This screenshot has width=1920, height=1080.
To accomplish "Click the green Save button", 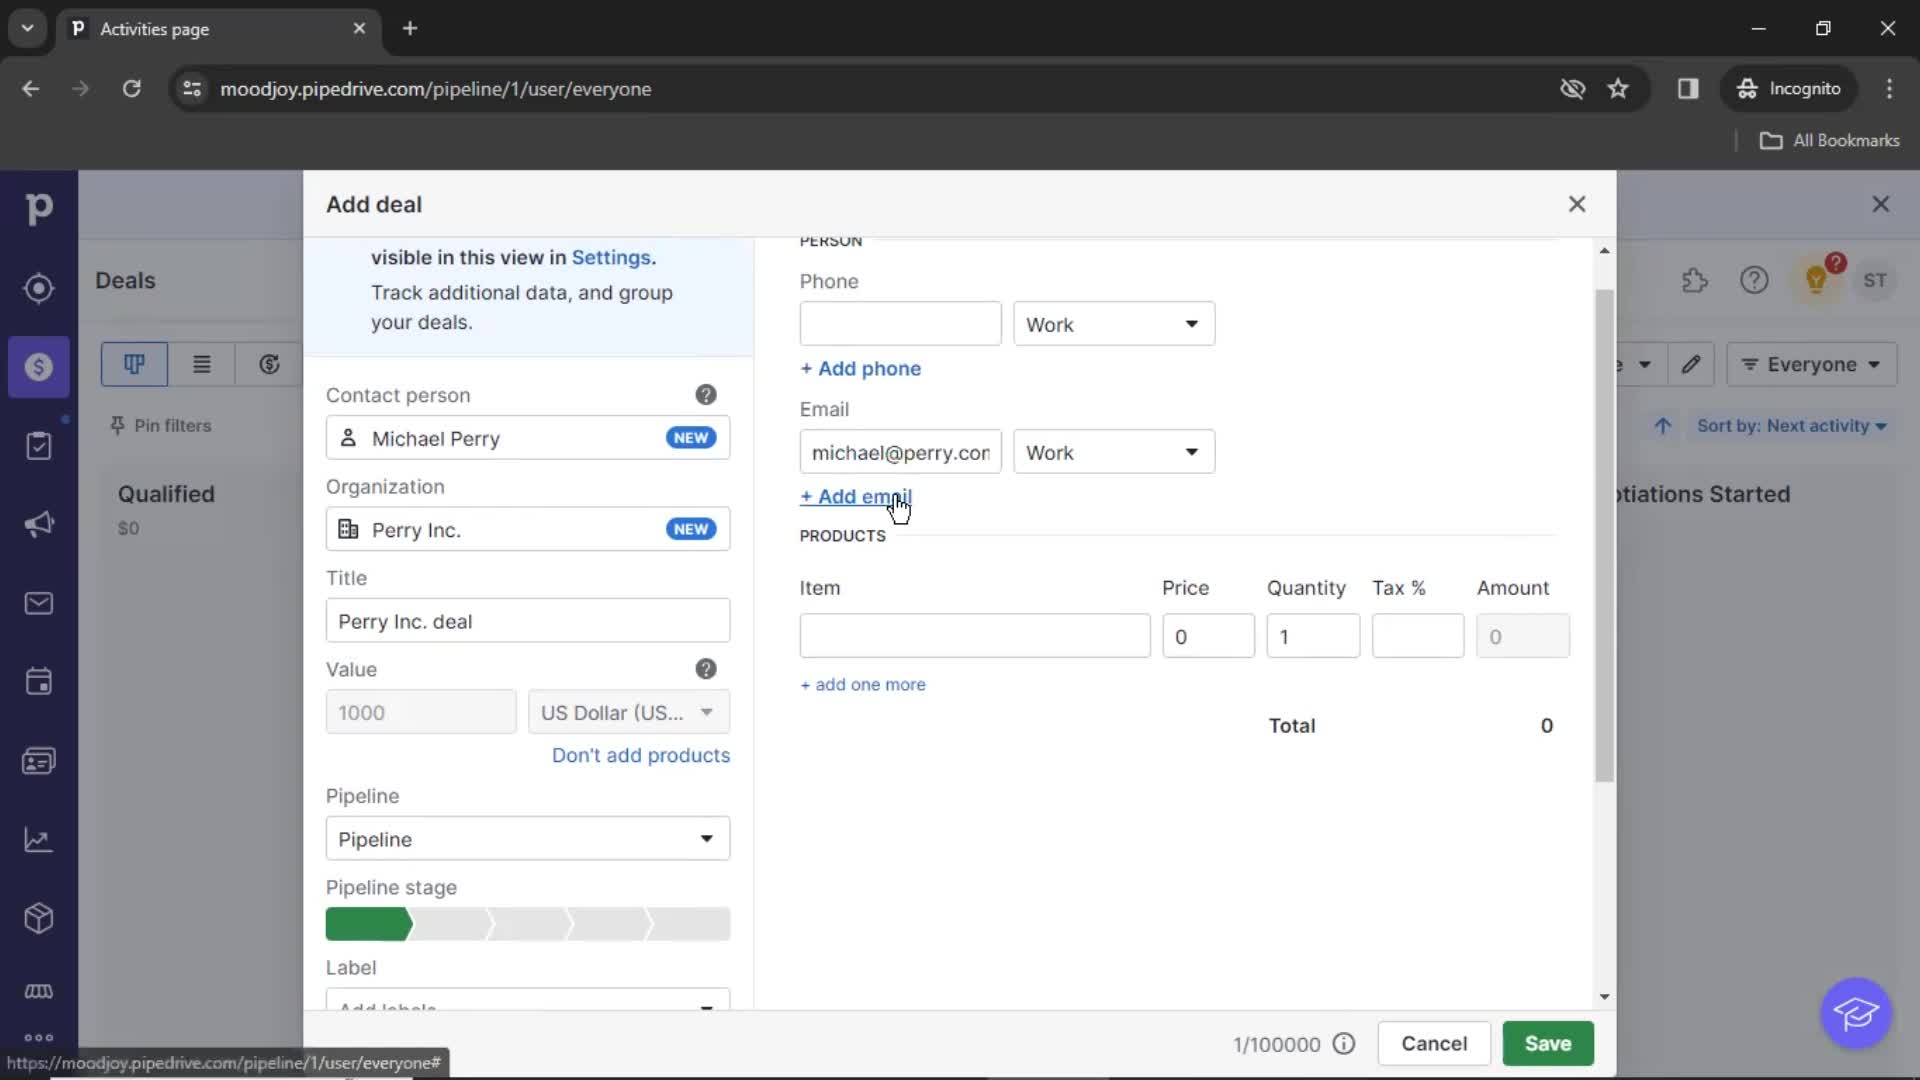I will pyautogui.click(x=1548, y=1044).
